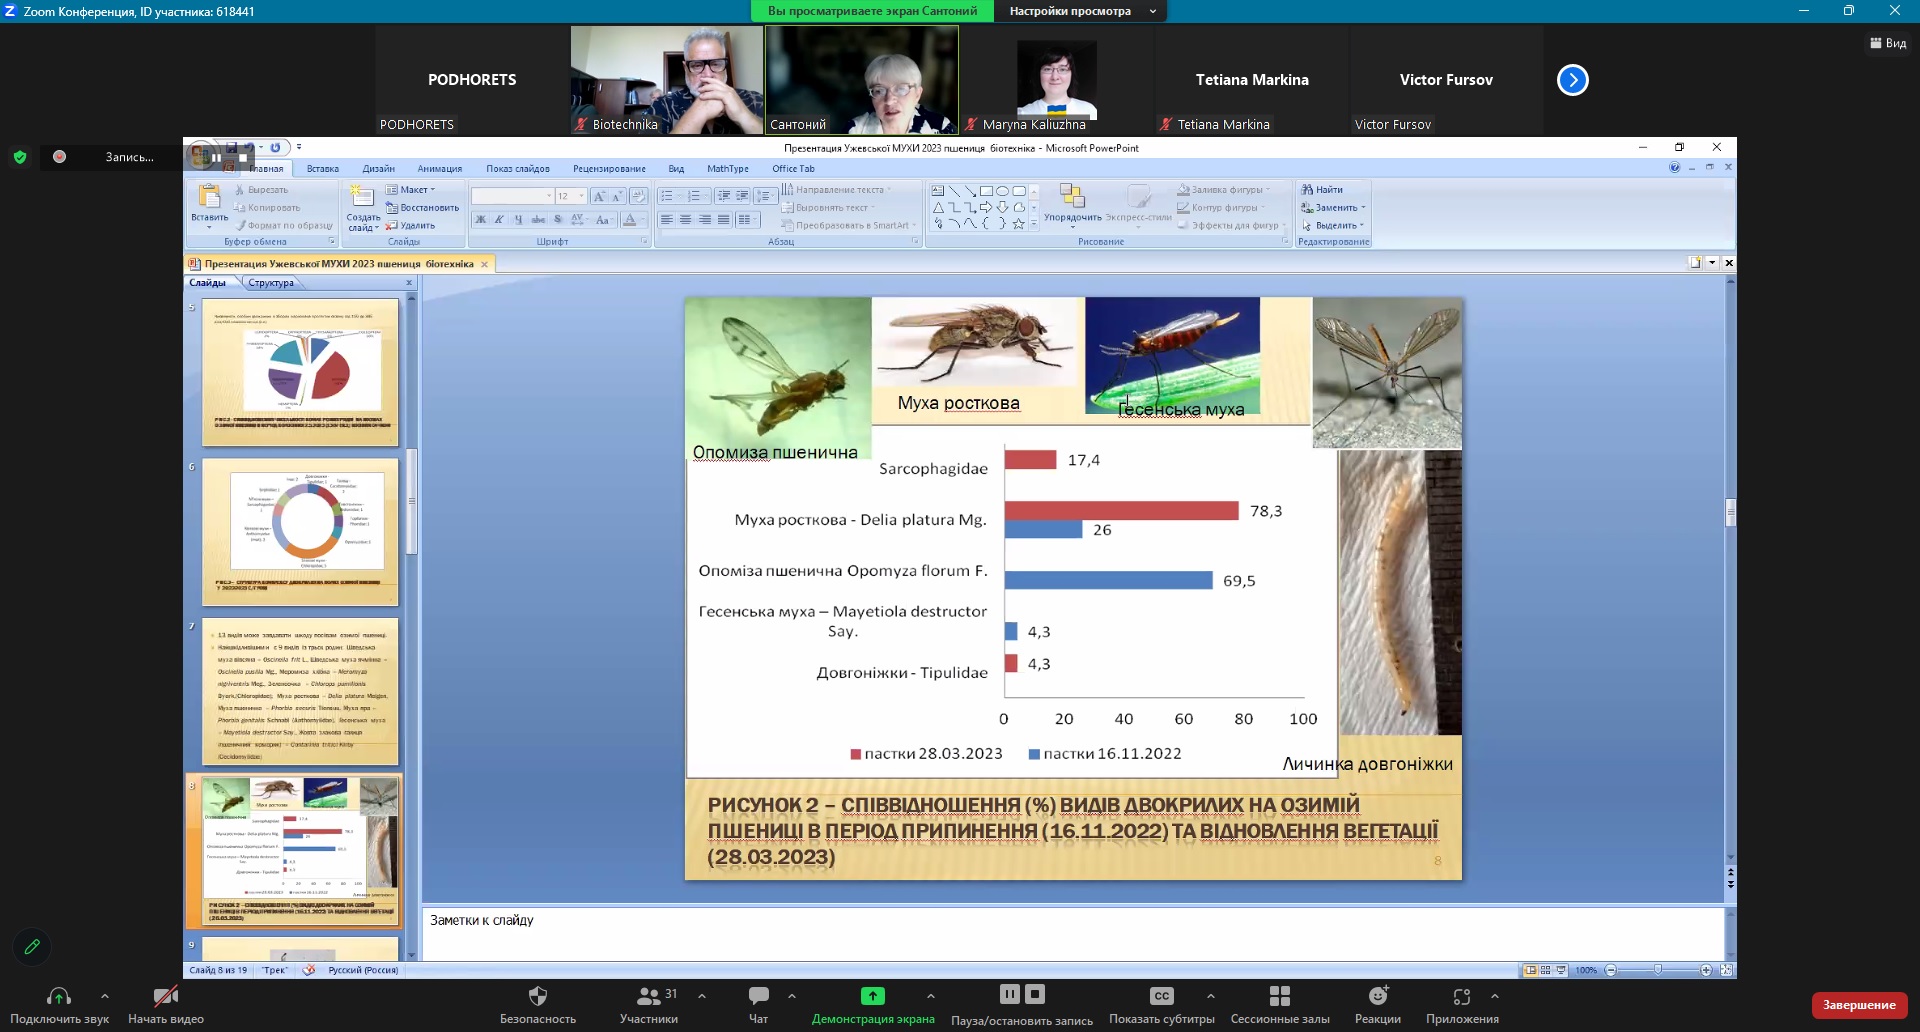Viewport: 1920px width, 1032px height.
Task: Open Zoom Apps icon
Action: (x=1462, y=996)
